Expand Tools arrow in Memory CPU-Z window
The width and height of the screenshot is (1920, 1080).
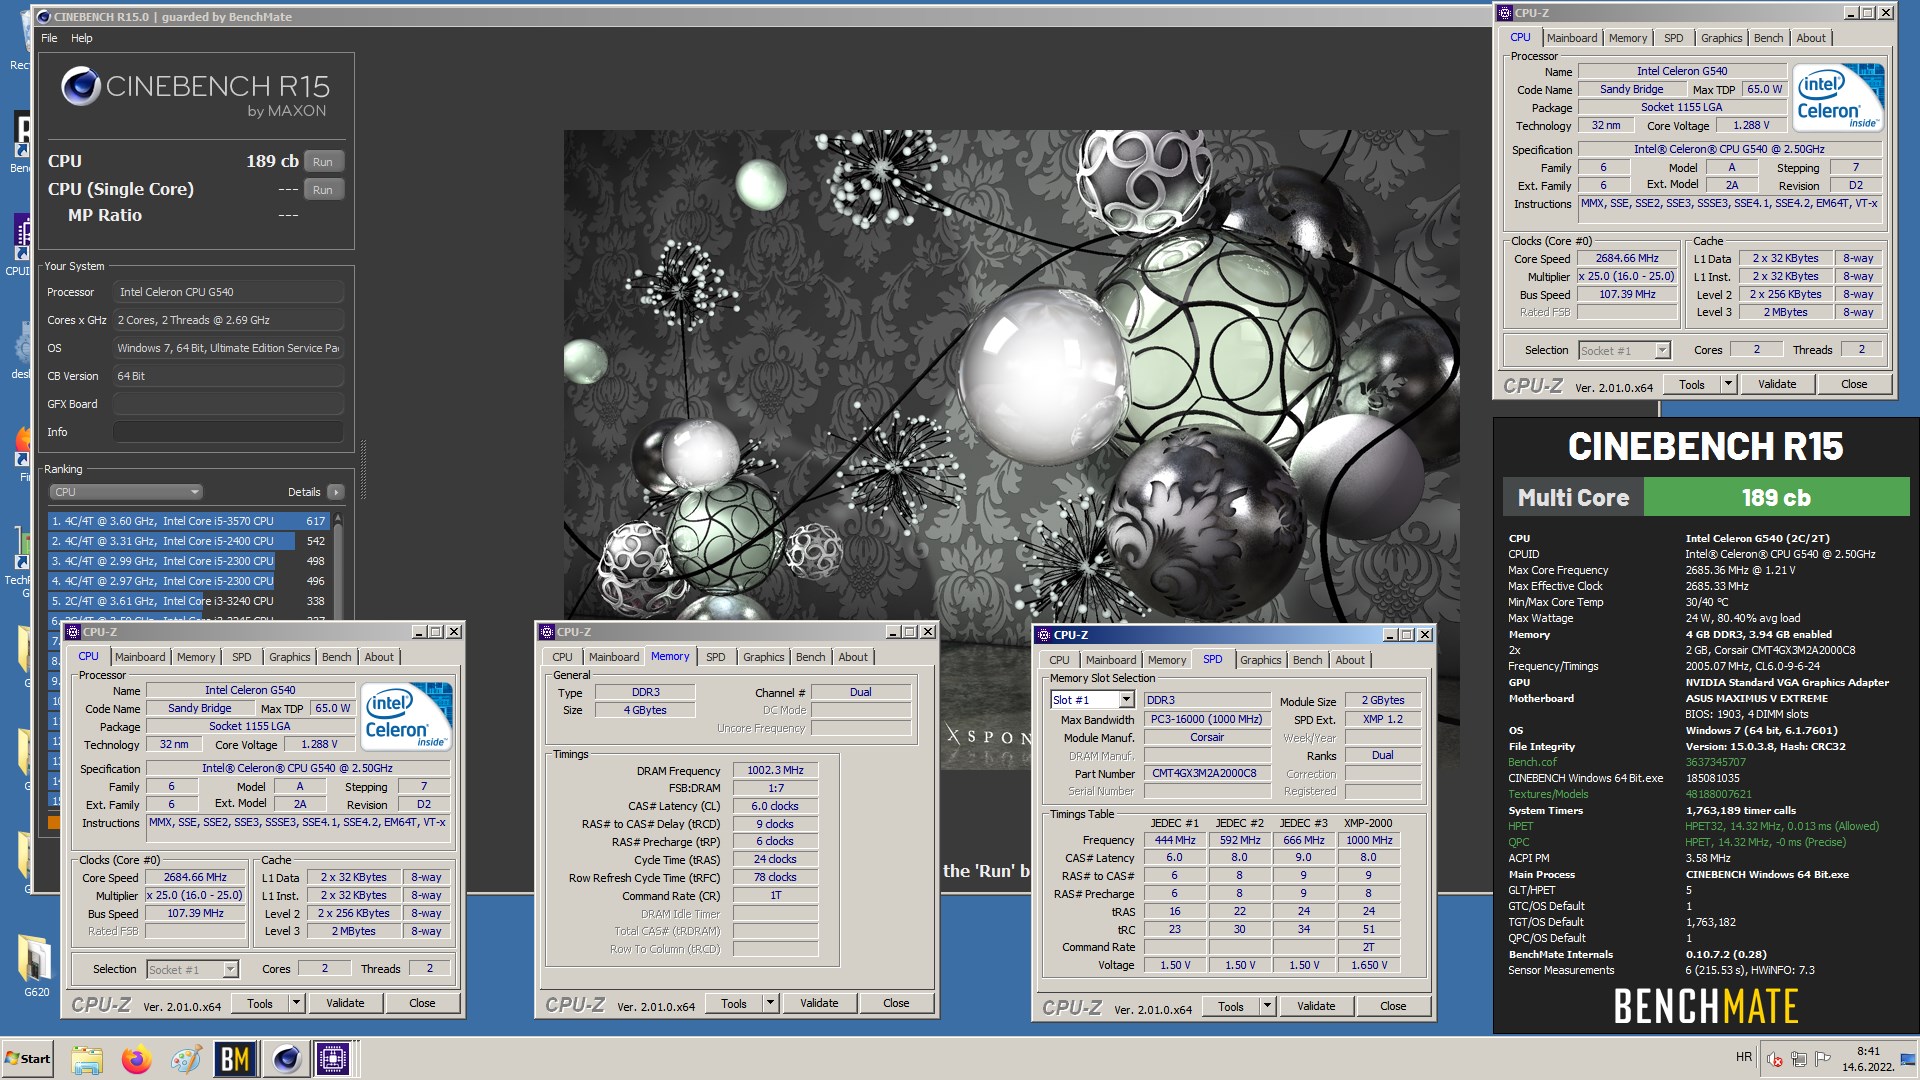pyautogui.click(x=769, y=1003)
